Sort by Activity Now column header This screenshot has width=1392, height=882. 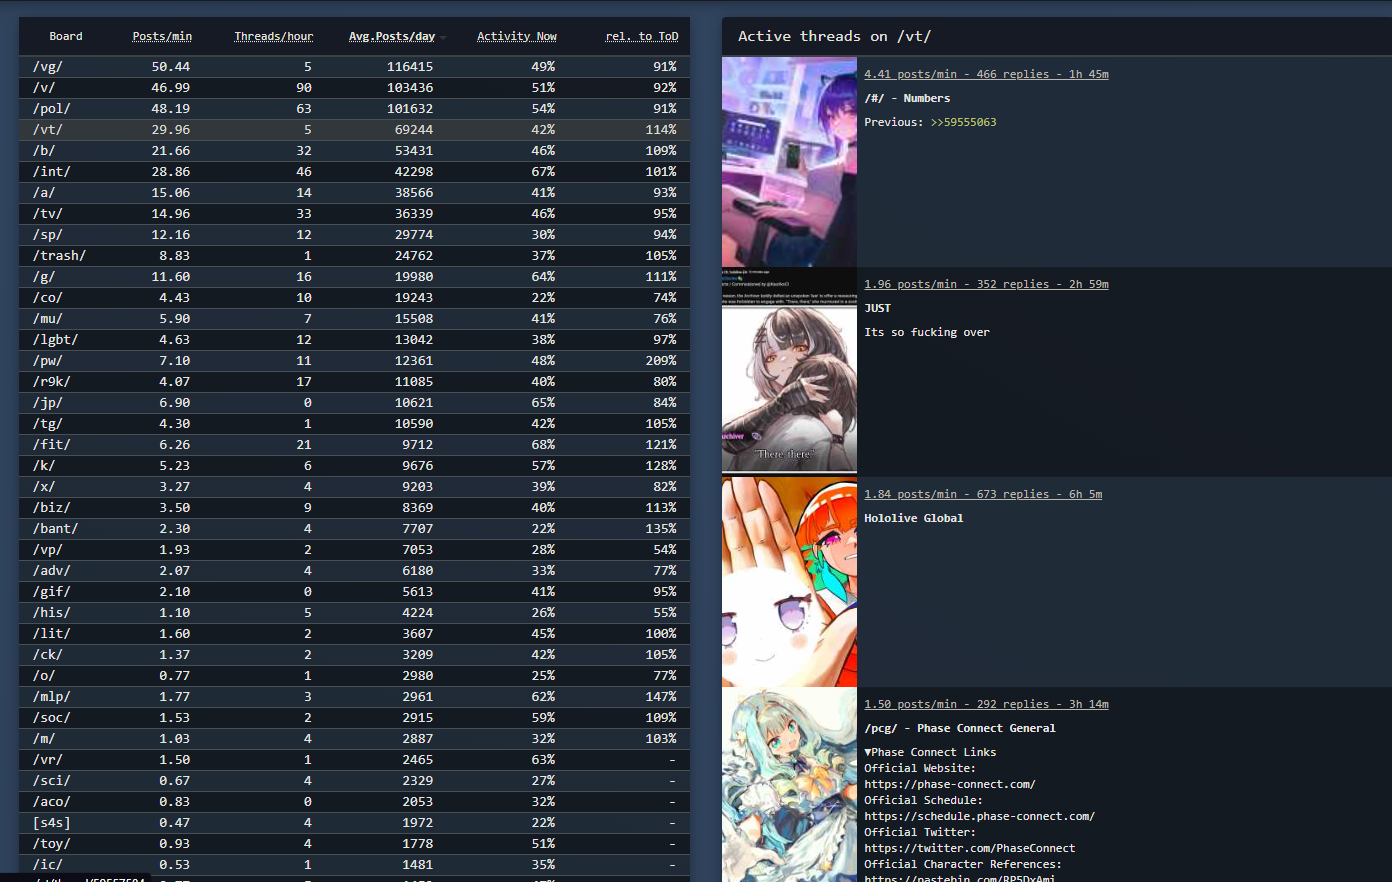(516, 36)
